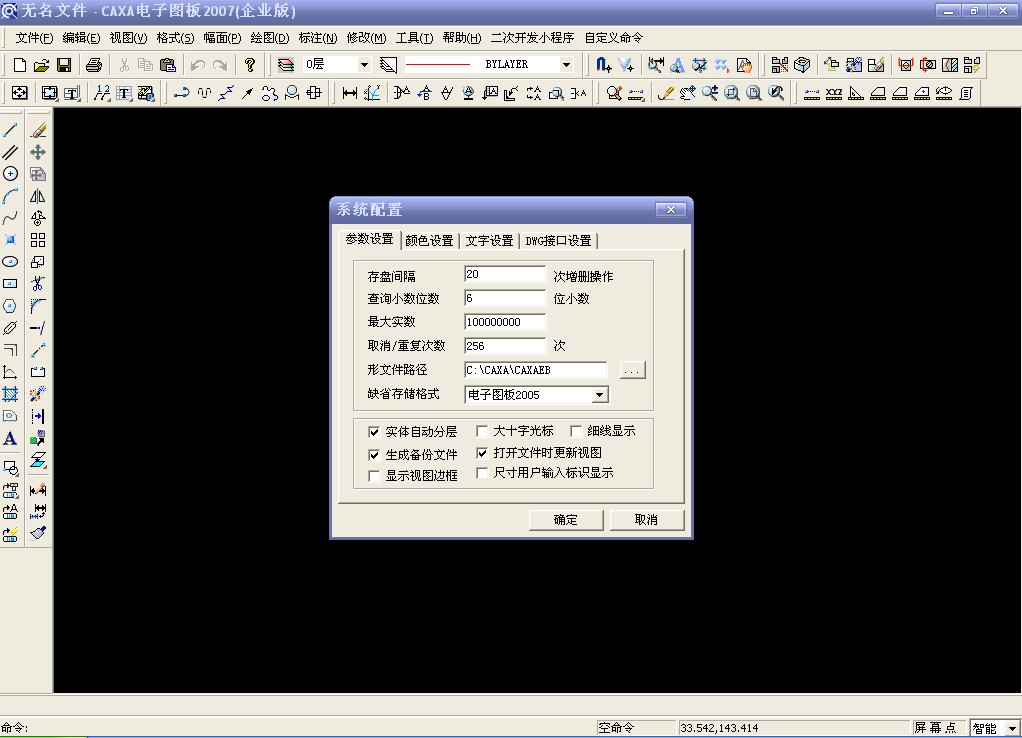Open the 文件(F) menu
This screenshot has width=1022, height=738.
tap(34, 38)
